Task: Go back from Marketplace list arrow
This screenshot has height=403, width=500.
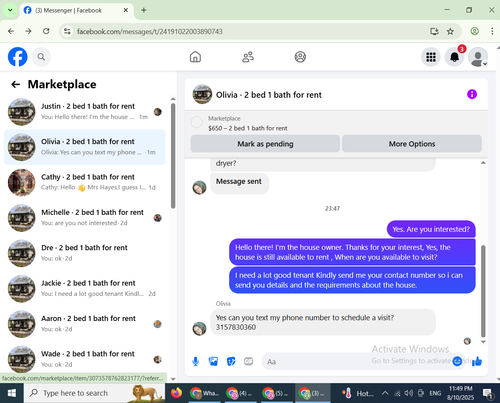Action: click(x=16, y=84)
